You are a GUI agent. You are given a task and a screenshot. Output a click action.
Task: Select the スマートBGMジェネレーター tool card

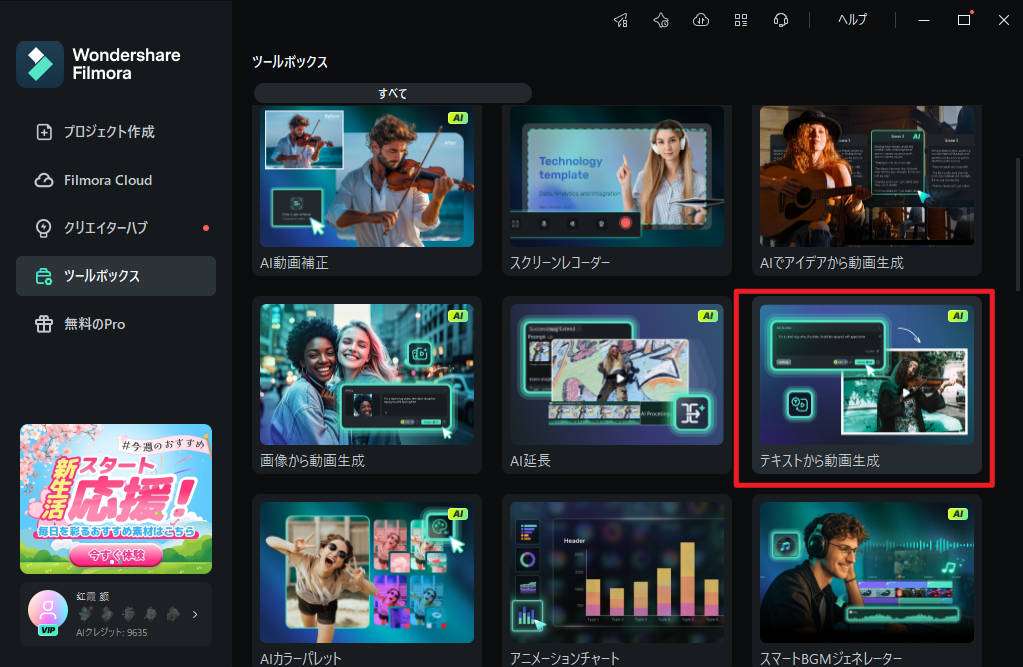coord(866,580)
